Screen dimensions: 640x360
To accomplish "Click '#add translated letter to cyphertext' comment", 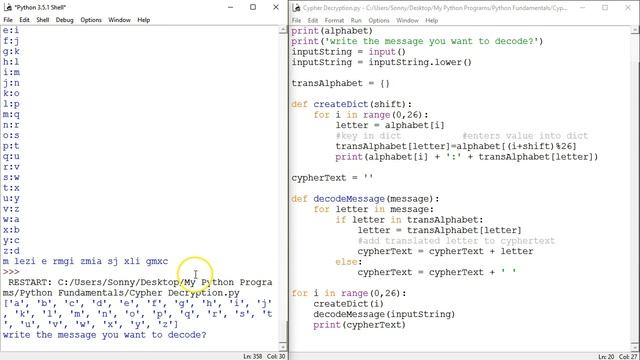I will pyautogui.click(x=456, y=241).
